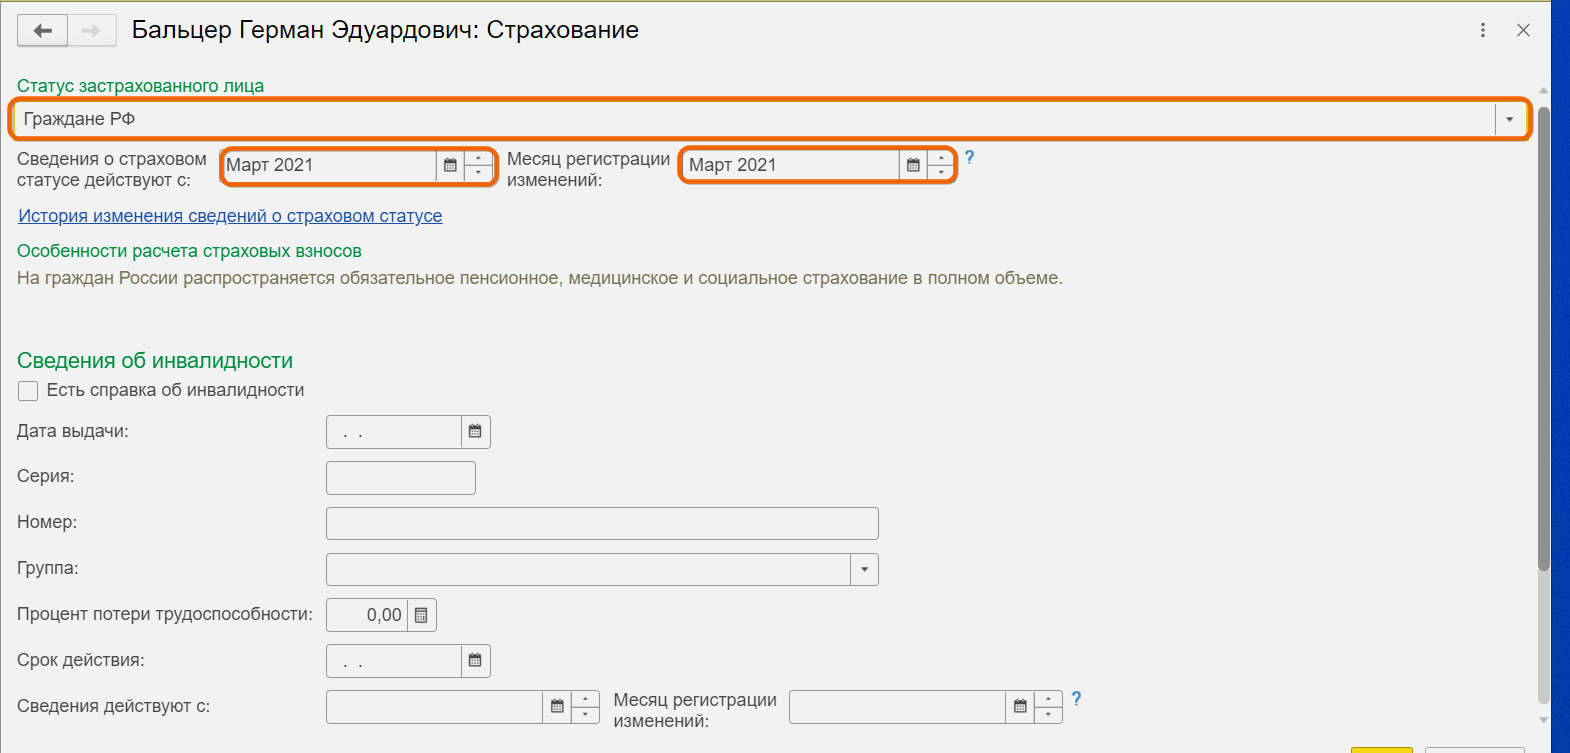The image size is (1570, 753).
Task: Click the Серия input field
Action: coord(400,478)
